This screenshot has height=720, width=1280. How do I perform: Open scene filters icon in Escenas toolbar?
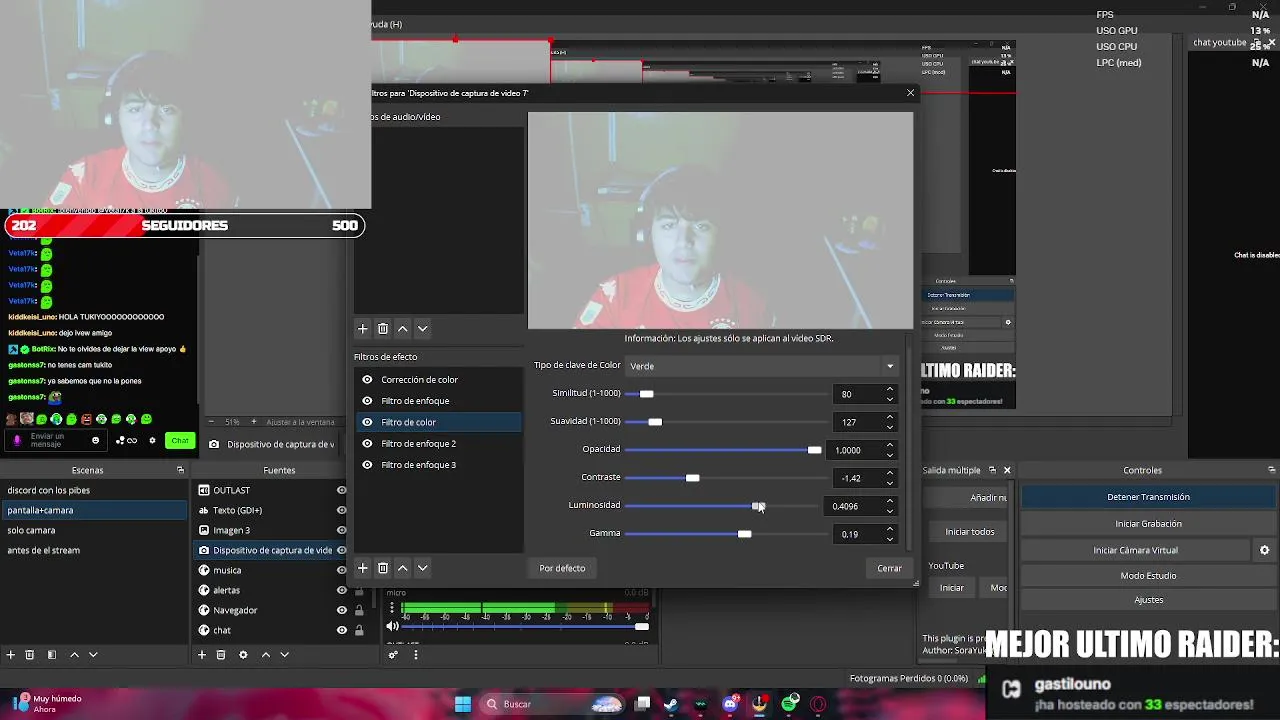click(x=52, y=655)
